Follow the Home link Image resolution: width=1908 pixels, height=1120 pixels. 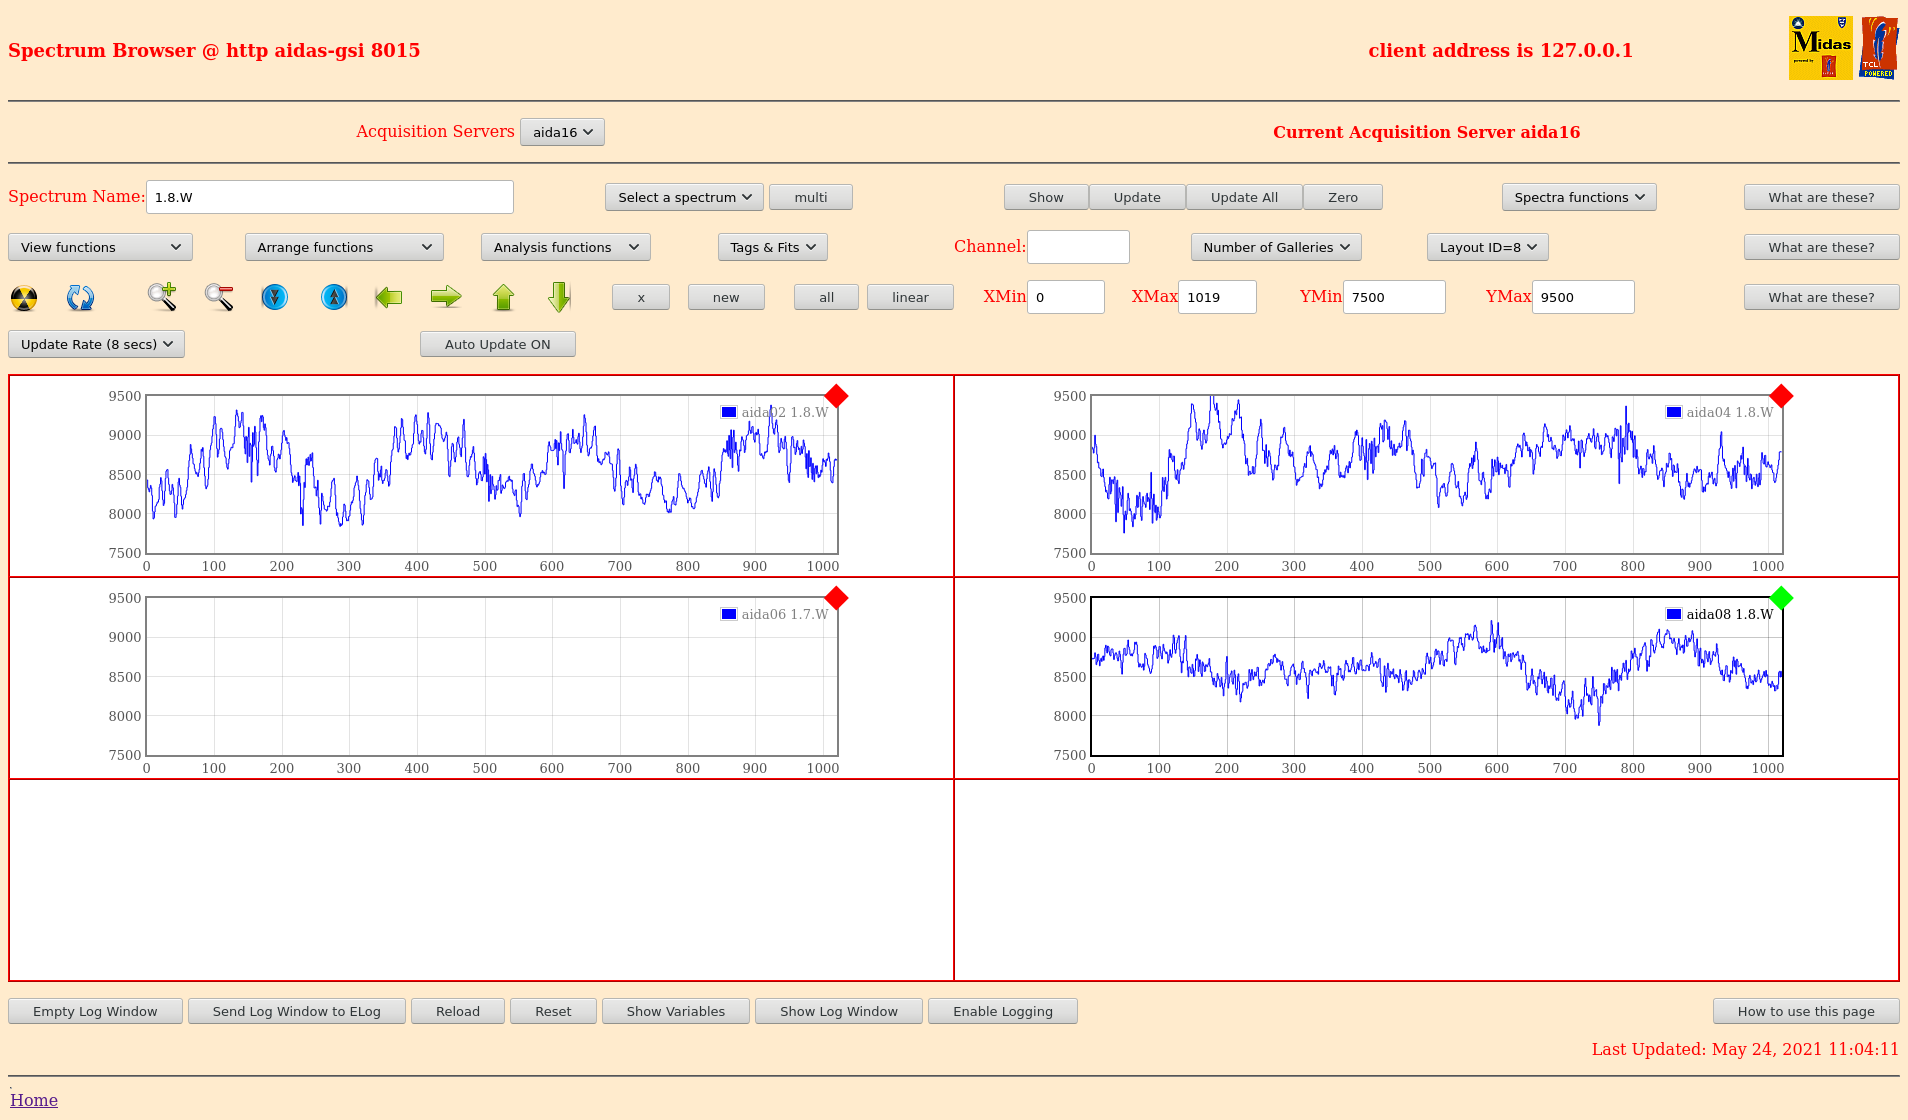point(34,1100)
